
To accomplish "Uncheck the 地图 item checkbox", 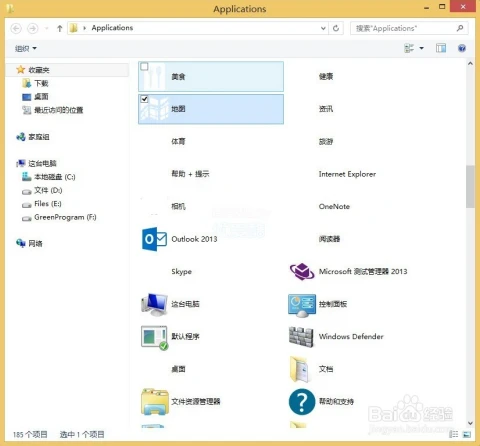I will [144, 99].
